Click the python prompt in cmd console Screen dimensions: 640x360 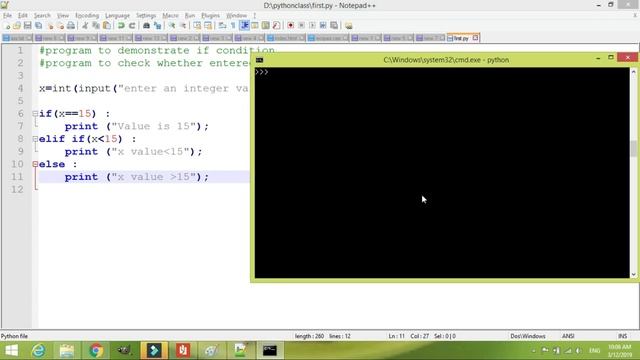click(262, 72)
